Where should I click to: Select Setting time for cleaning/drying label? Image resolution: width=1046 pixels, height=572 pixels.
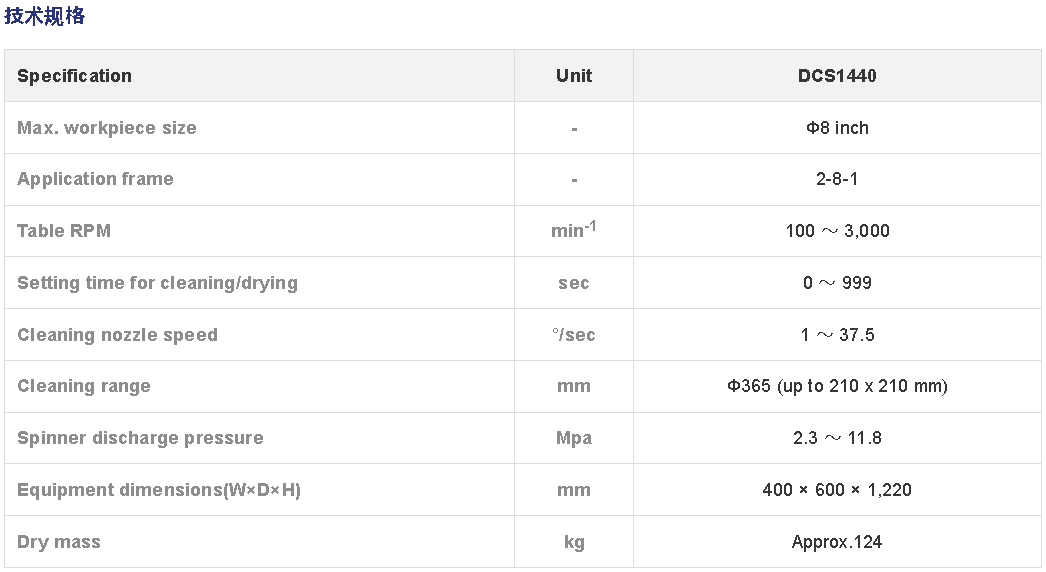tap(157, 283)
